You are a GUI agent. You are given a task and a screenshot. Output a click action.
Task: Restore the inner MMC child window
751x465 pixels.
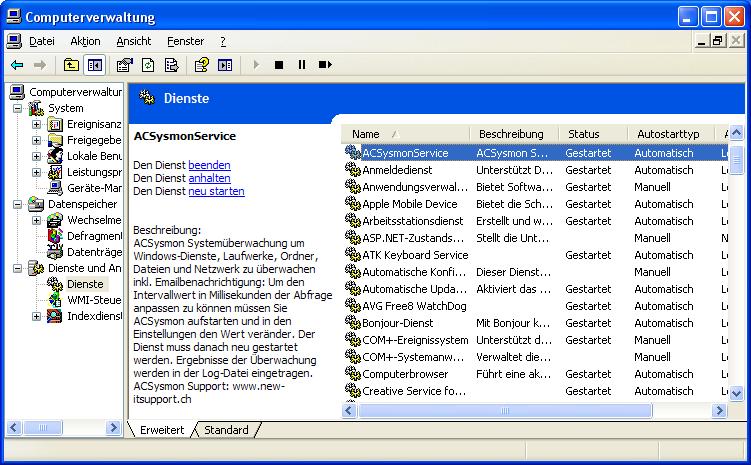tap(717, 41)
